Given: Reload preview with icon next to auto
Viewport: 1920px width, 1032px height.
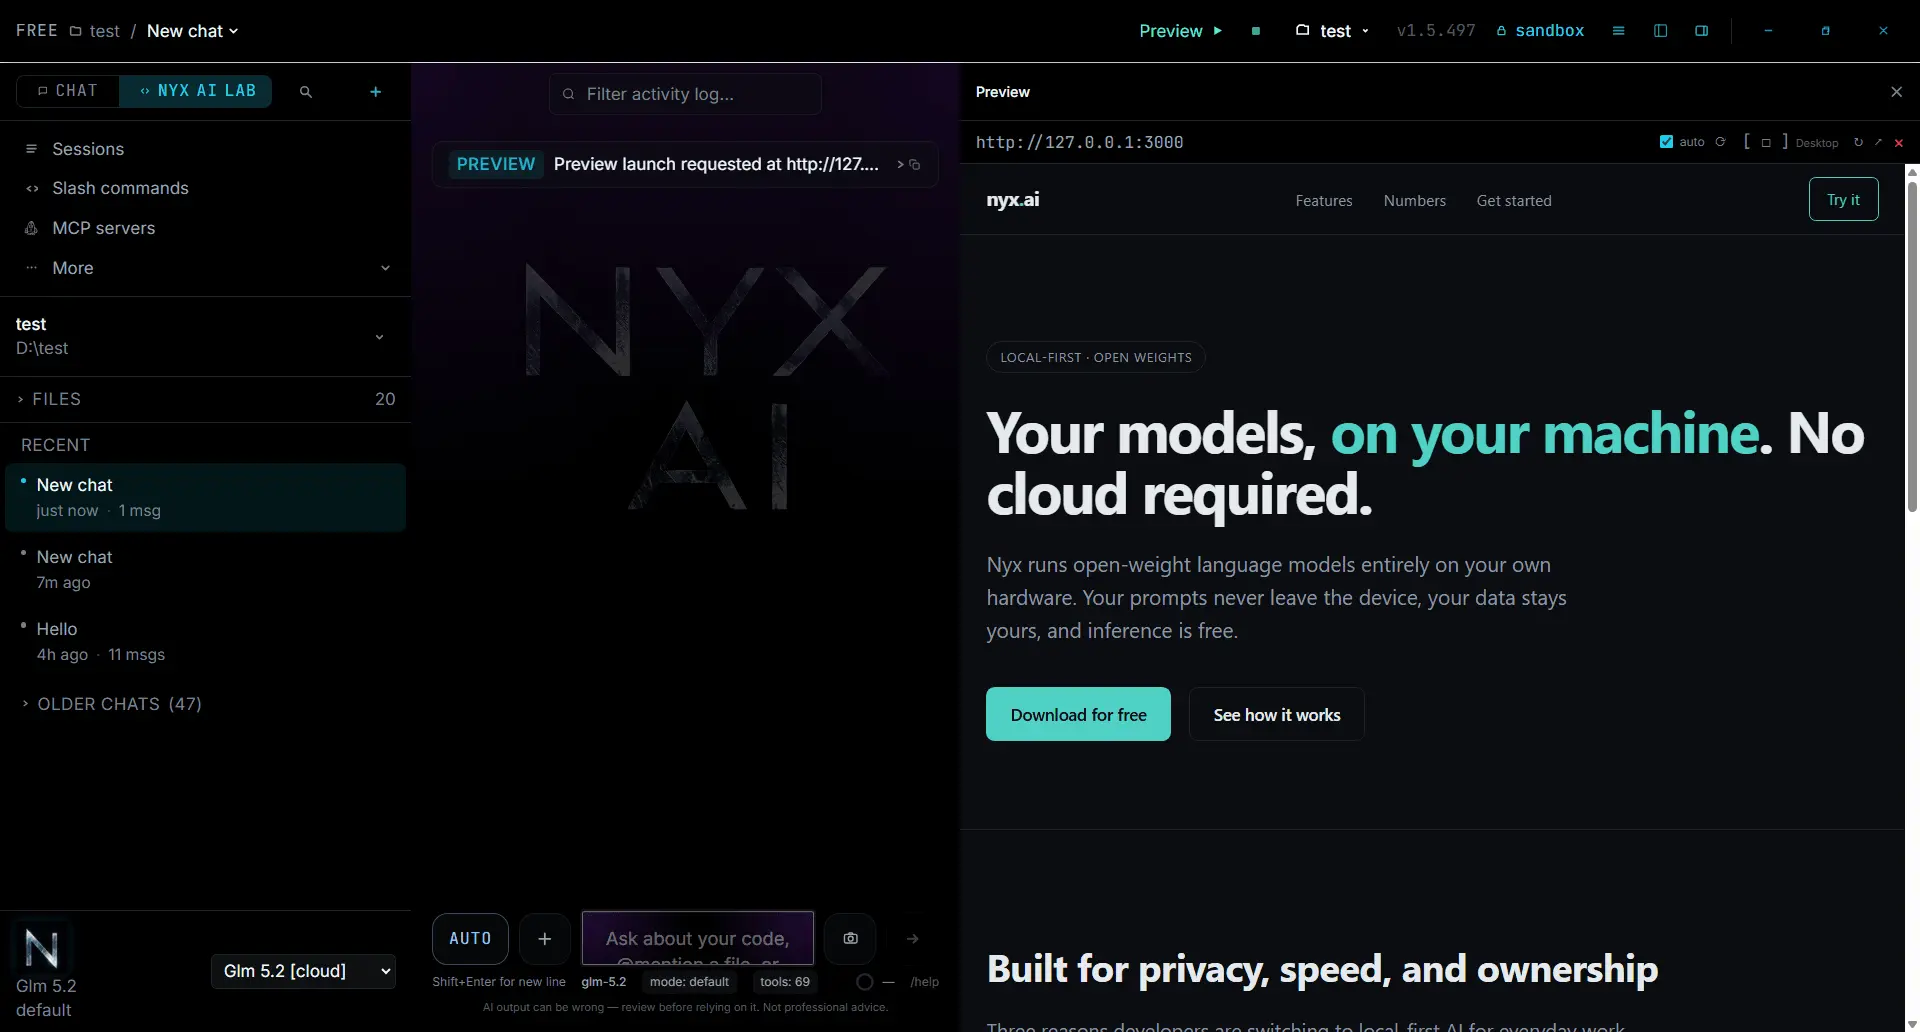Looking at the screenshot, I should click(x=1720, y=142).
